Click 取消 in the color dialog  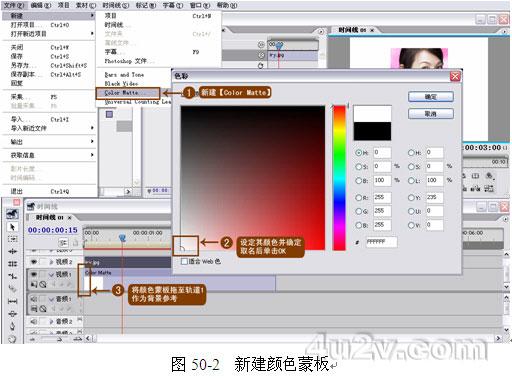pyautogui.click(x=431, y=114)
